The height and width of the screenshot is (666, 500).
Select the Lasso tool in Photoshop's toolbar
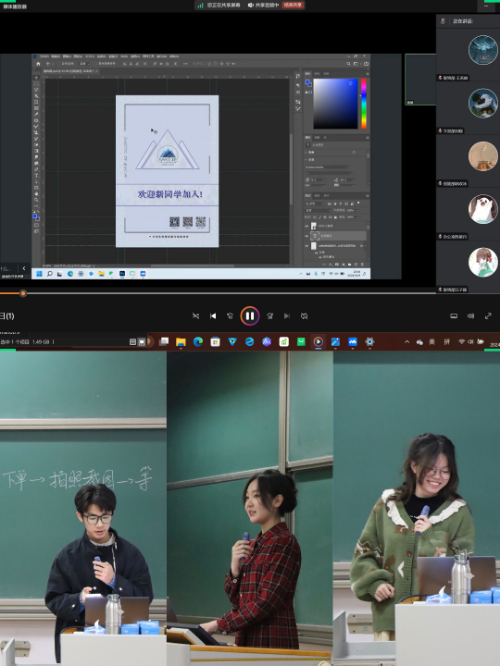36,90
